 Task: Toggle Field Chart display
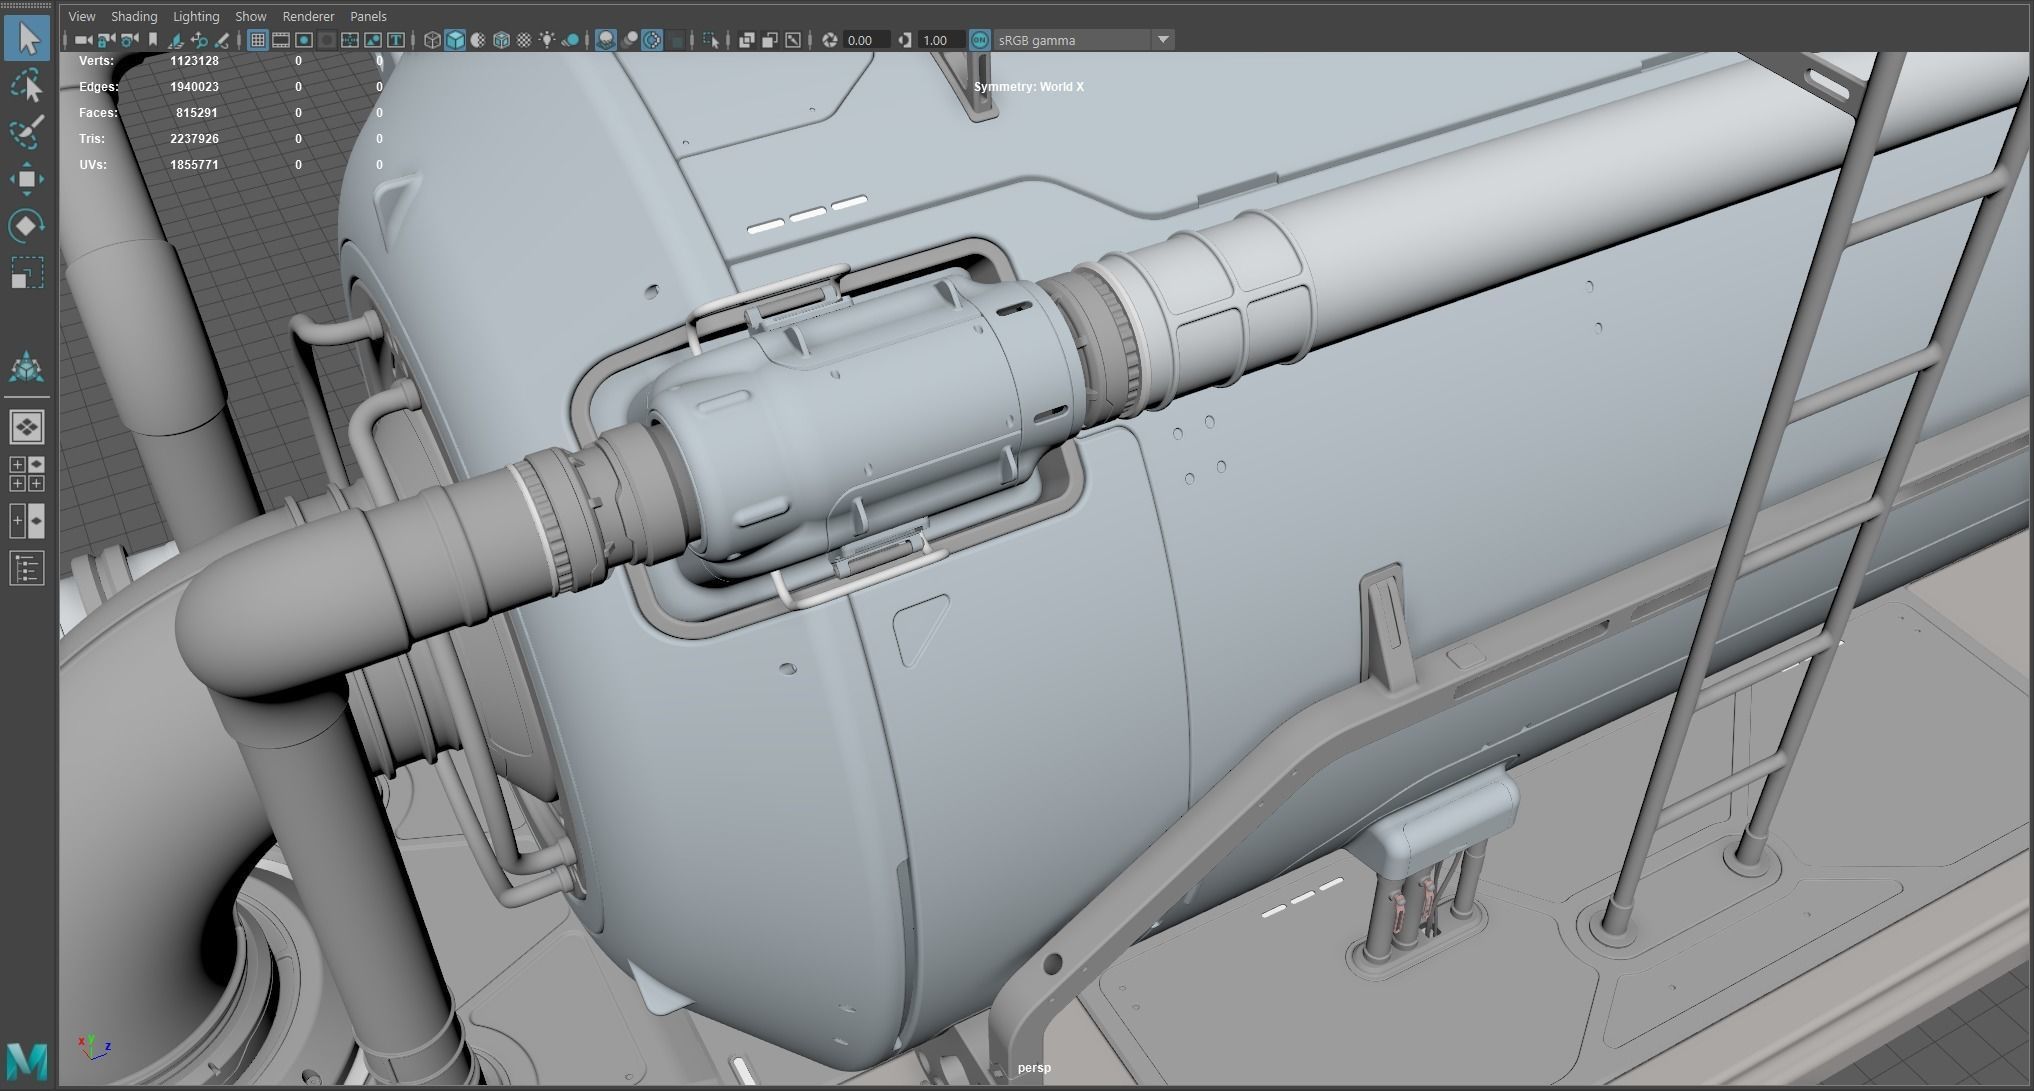pyautogui.click(x=350, y=40)
